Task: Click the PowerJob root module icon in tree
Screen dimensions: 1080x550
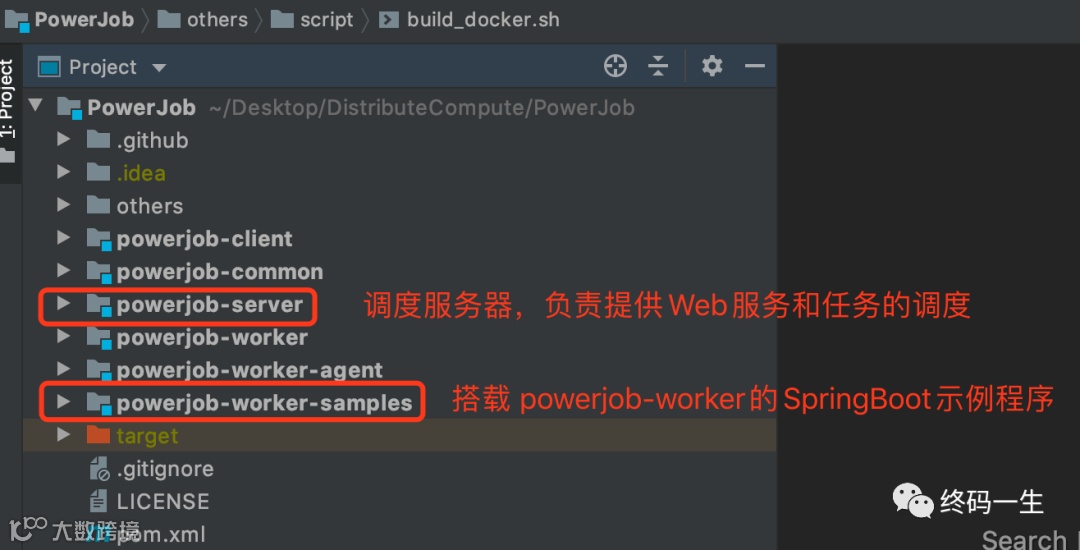Action: click(x=70, y=108)
